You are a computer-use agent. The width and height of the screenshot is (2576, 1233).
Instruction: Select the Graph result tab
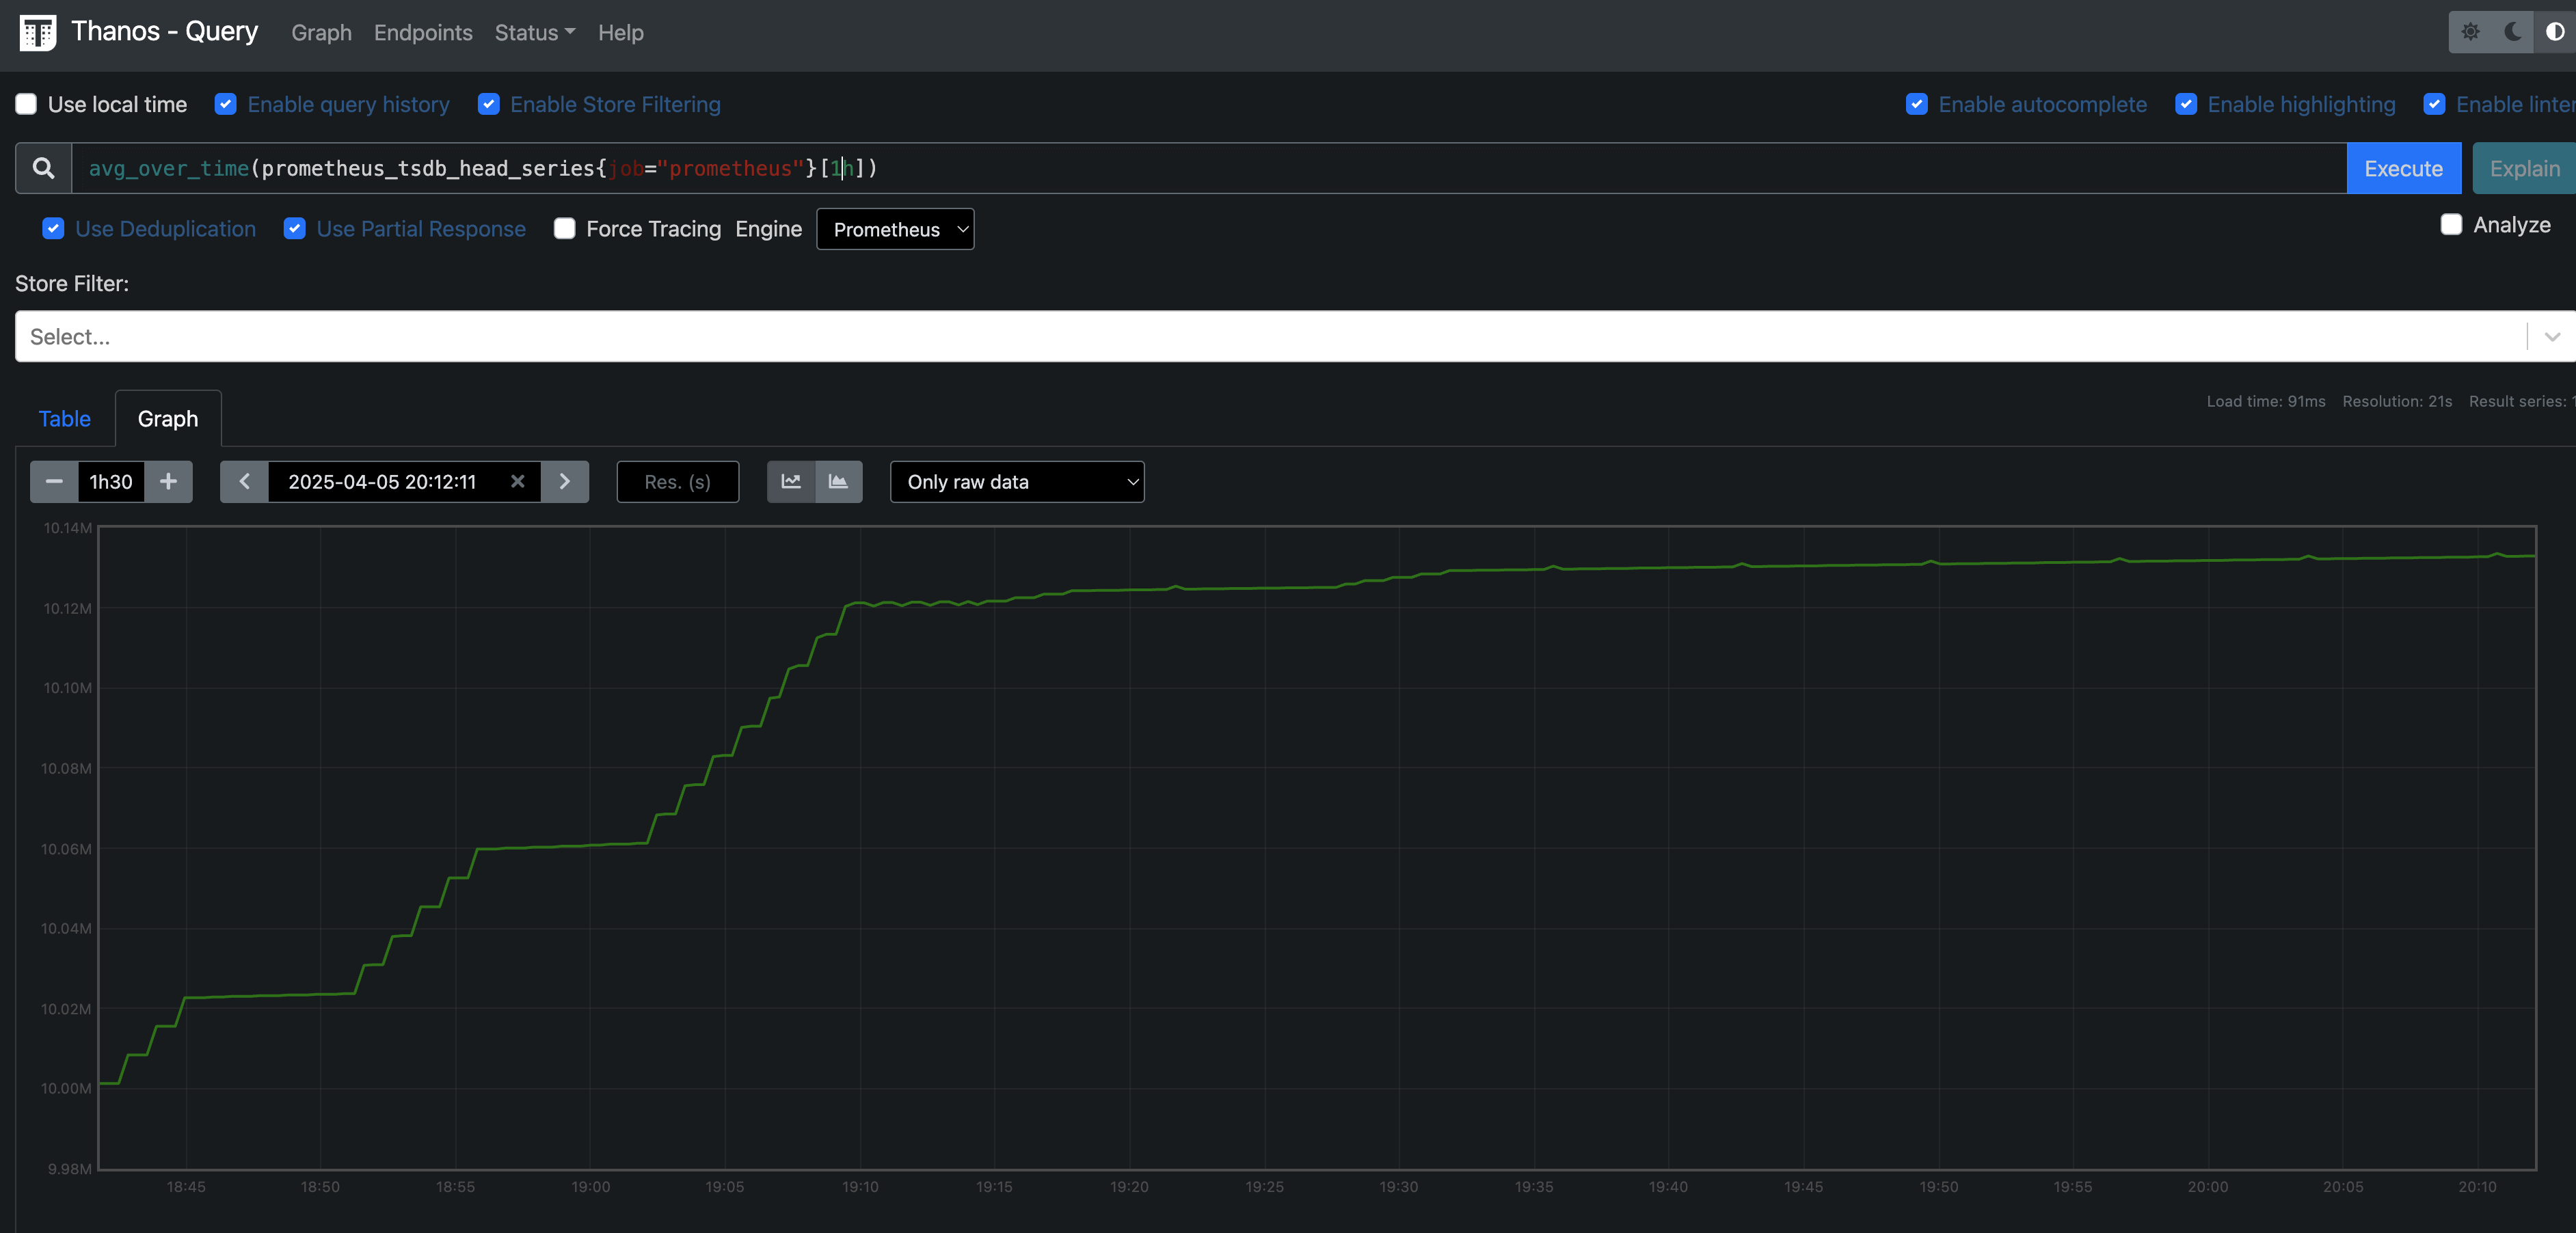pos(168,418)
